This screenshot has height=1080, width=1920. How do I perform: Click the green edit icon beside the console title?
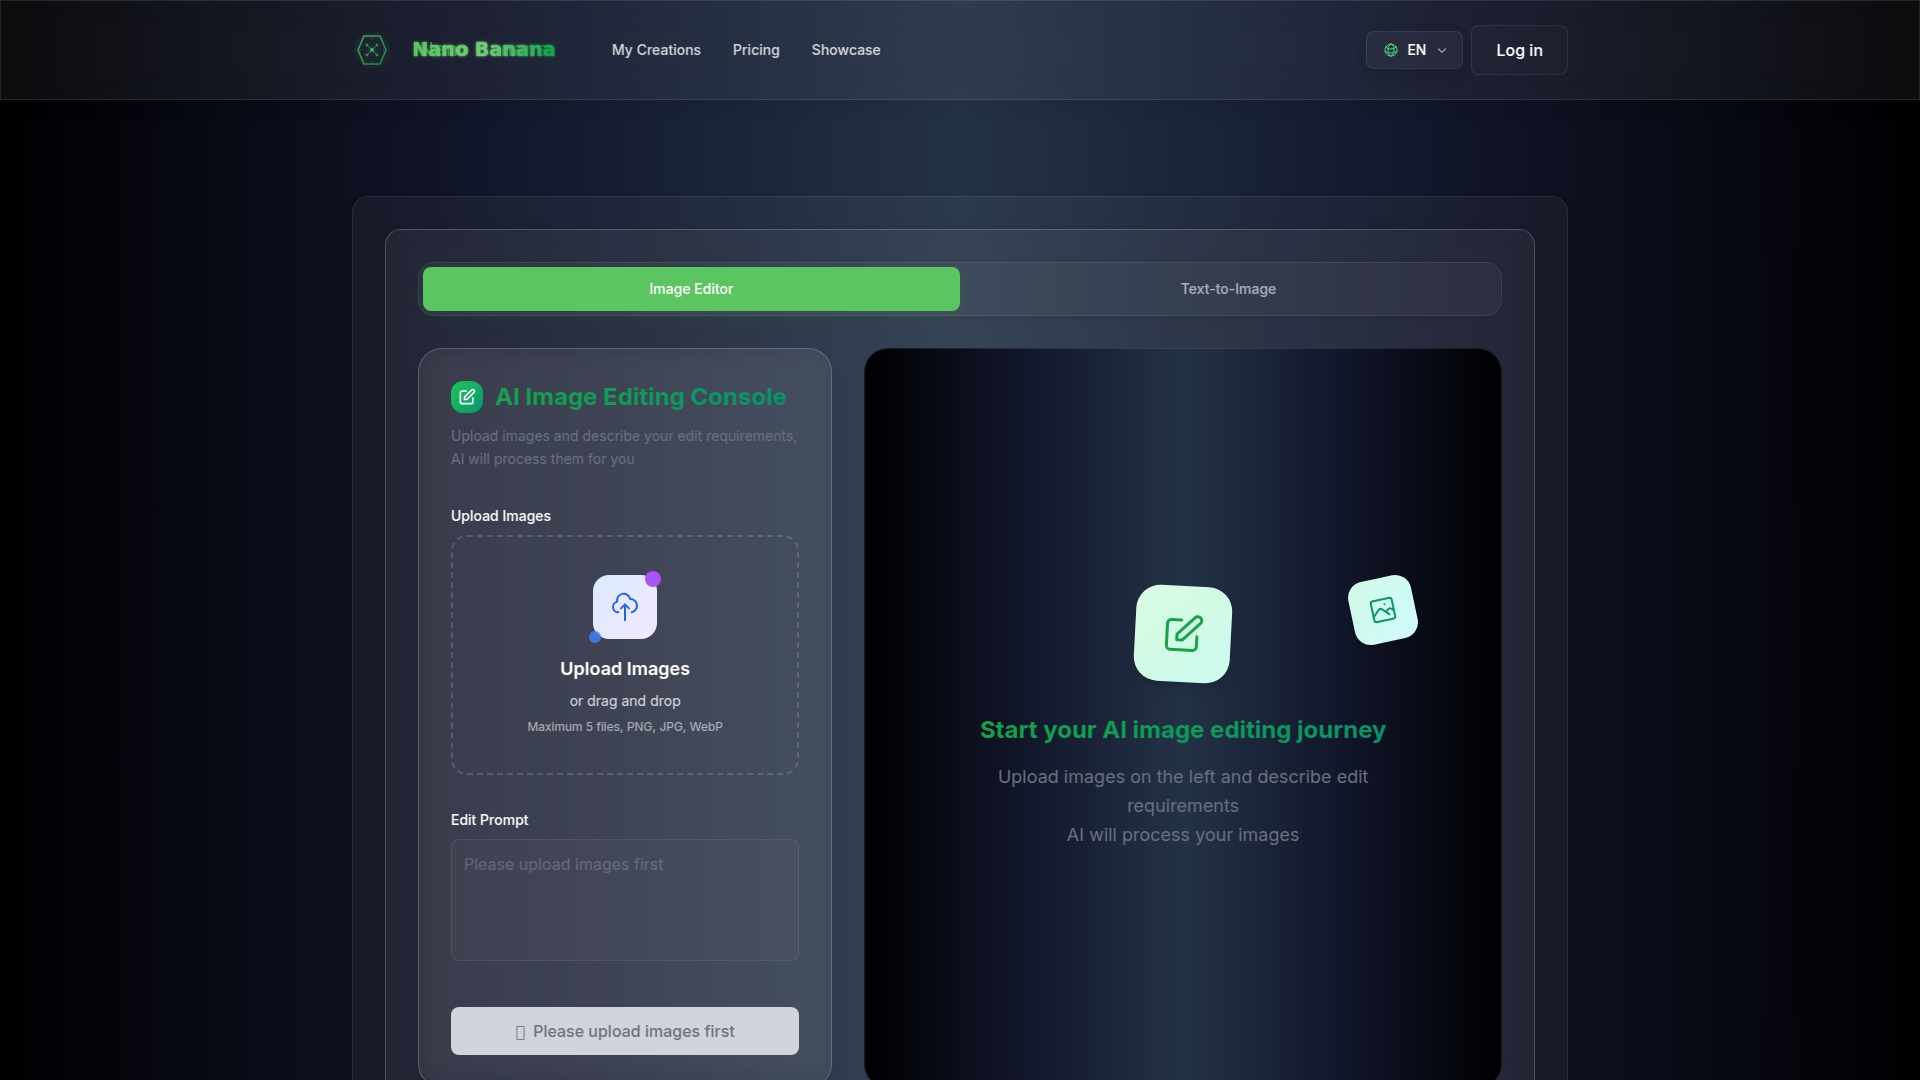pyautogui.click(x=467, y=397)
